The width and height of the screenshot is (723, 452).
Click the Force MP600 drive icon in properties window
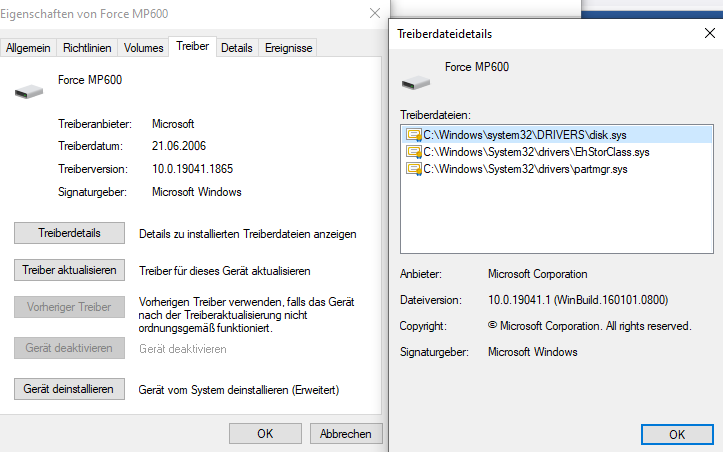point(29,91)
